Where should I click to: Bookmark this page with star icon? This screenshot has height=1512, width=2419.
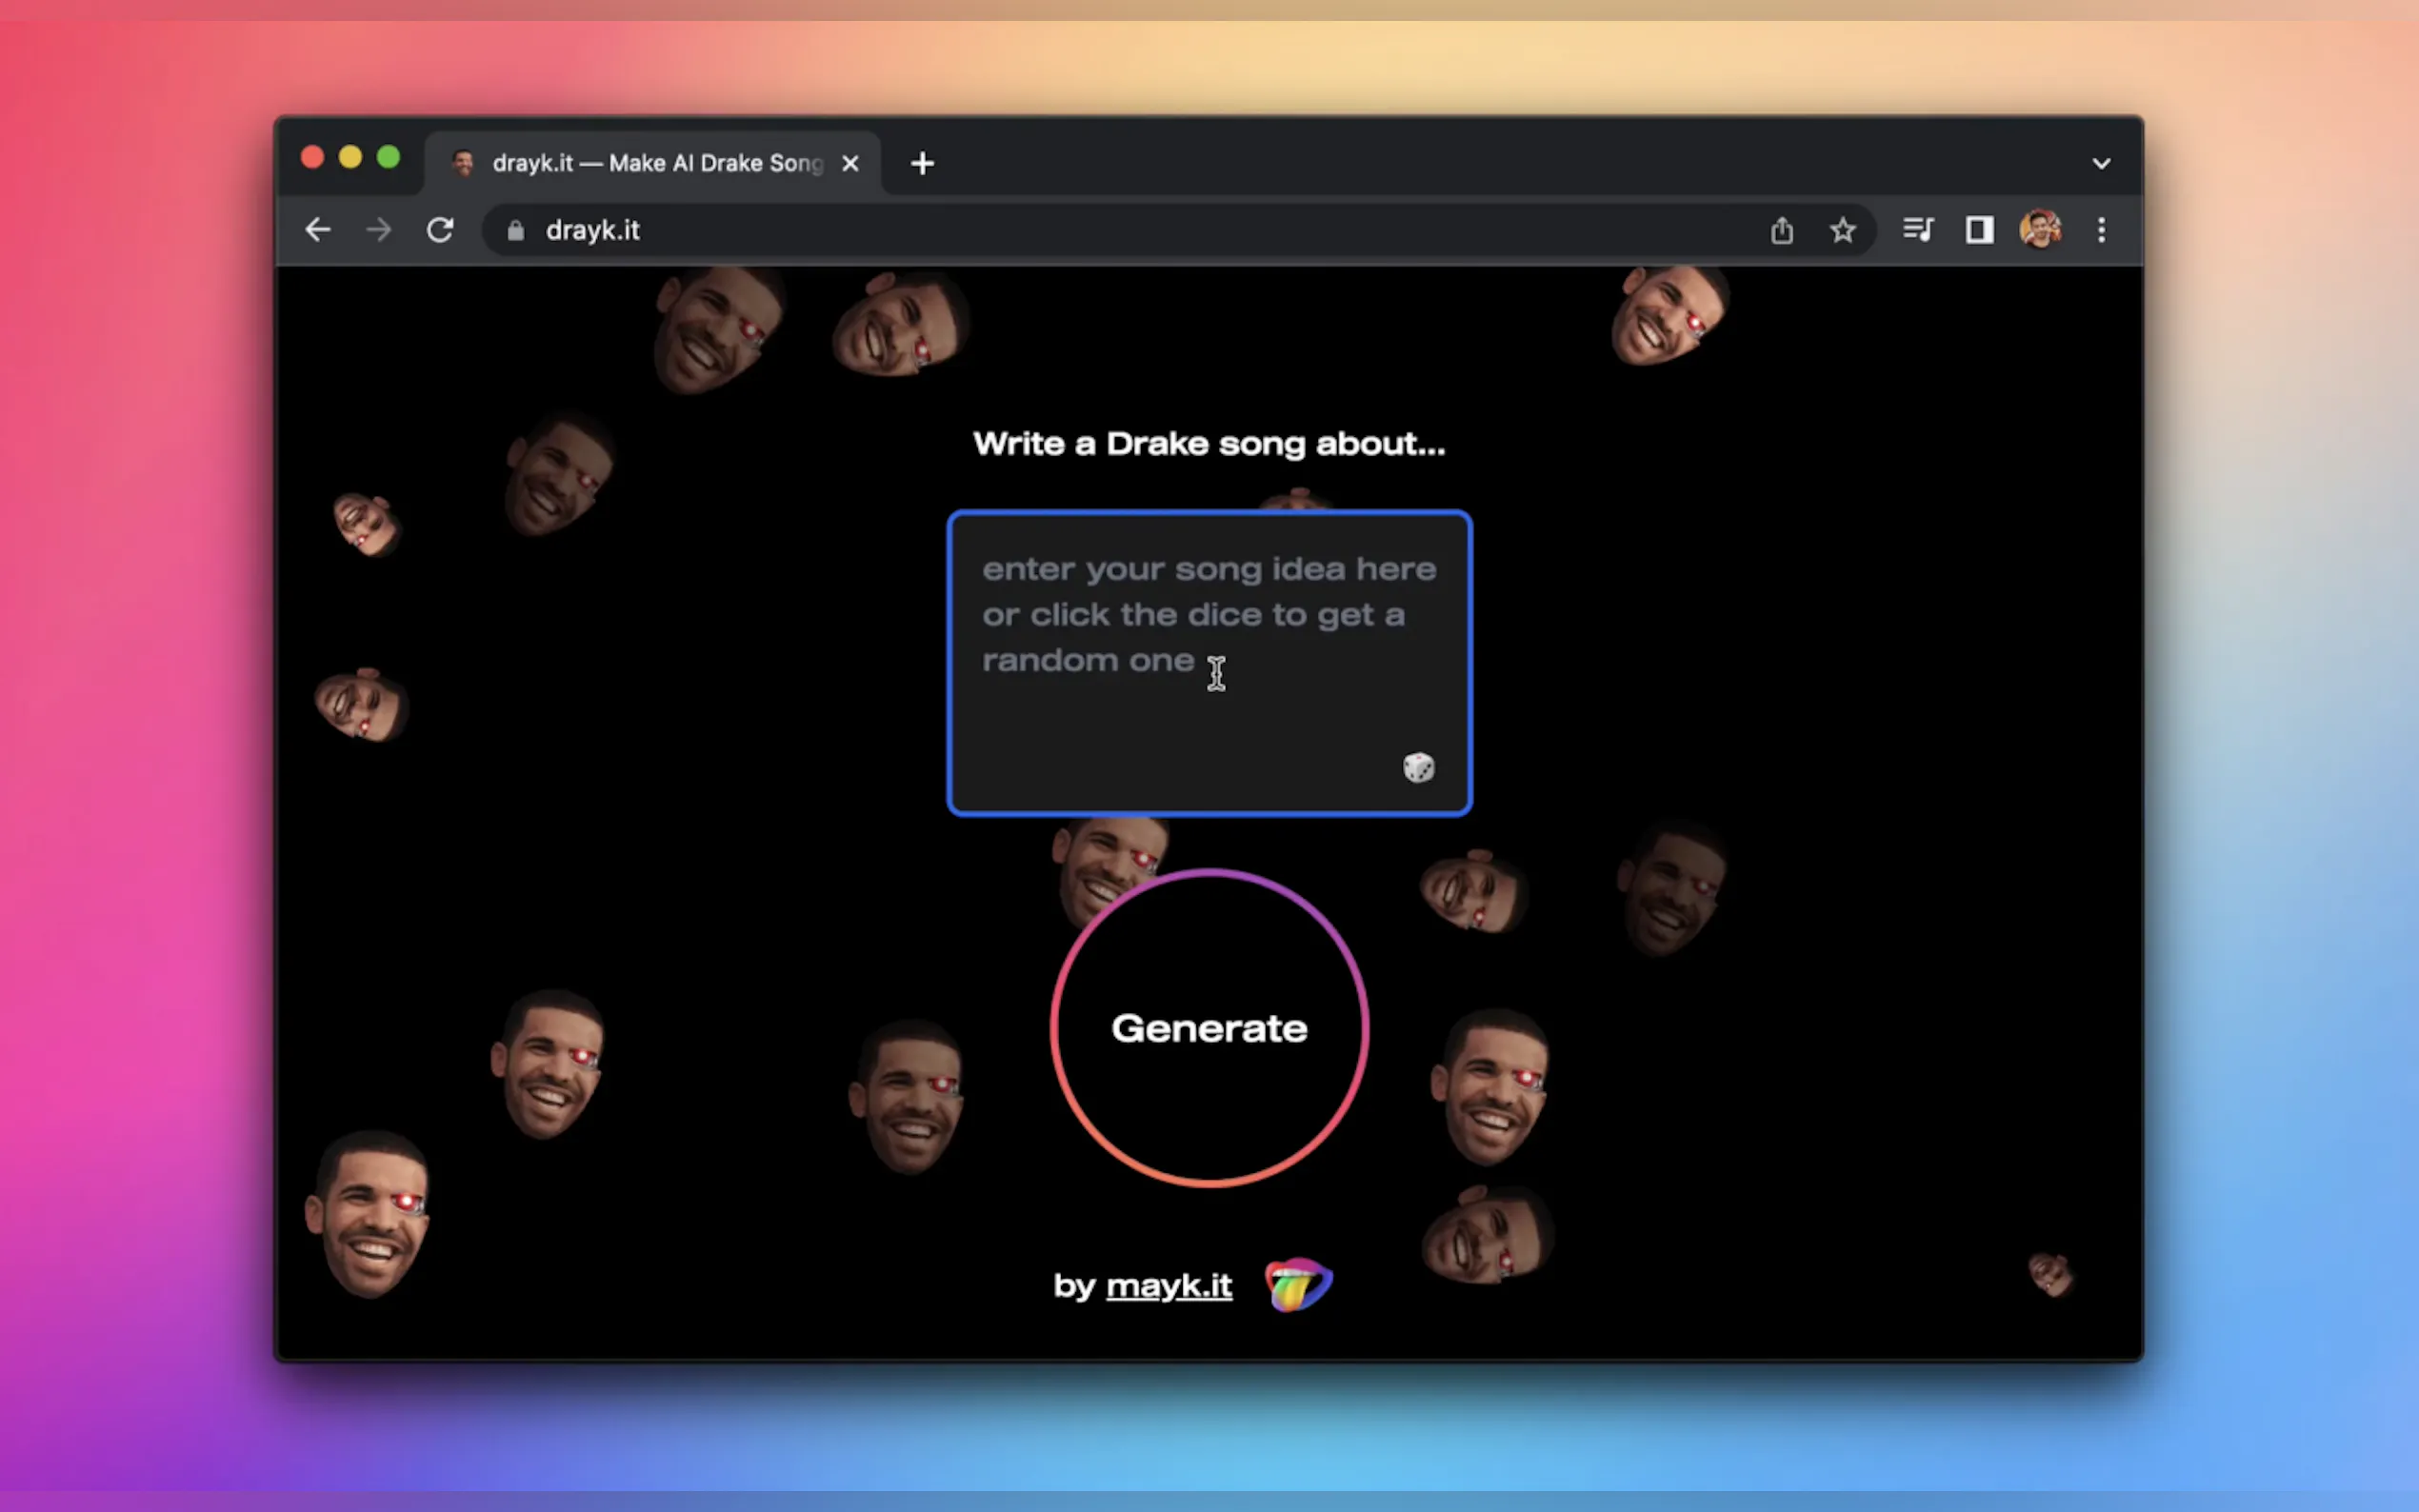(x=1842, y=230)
